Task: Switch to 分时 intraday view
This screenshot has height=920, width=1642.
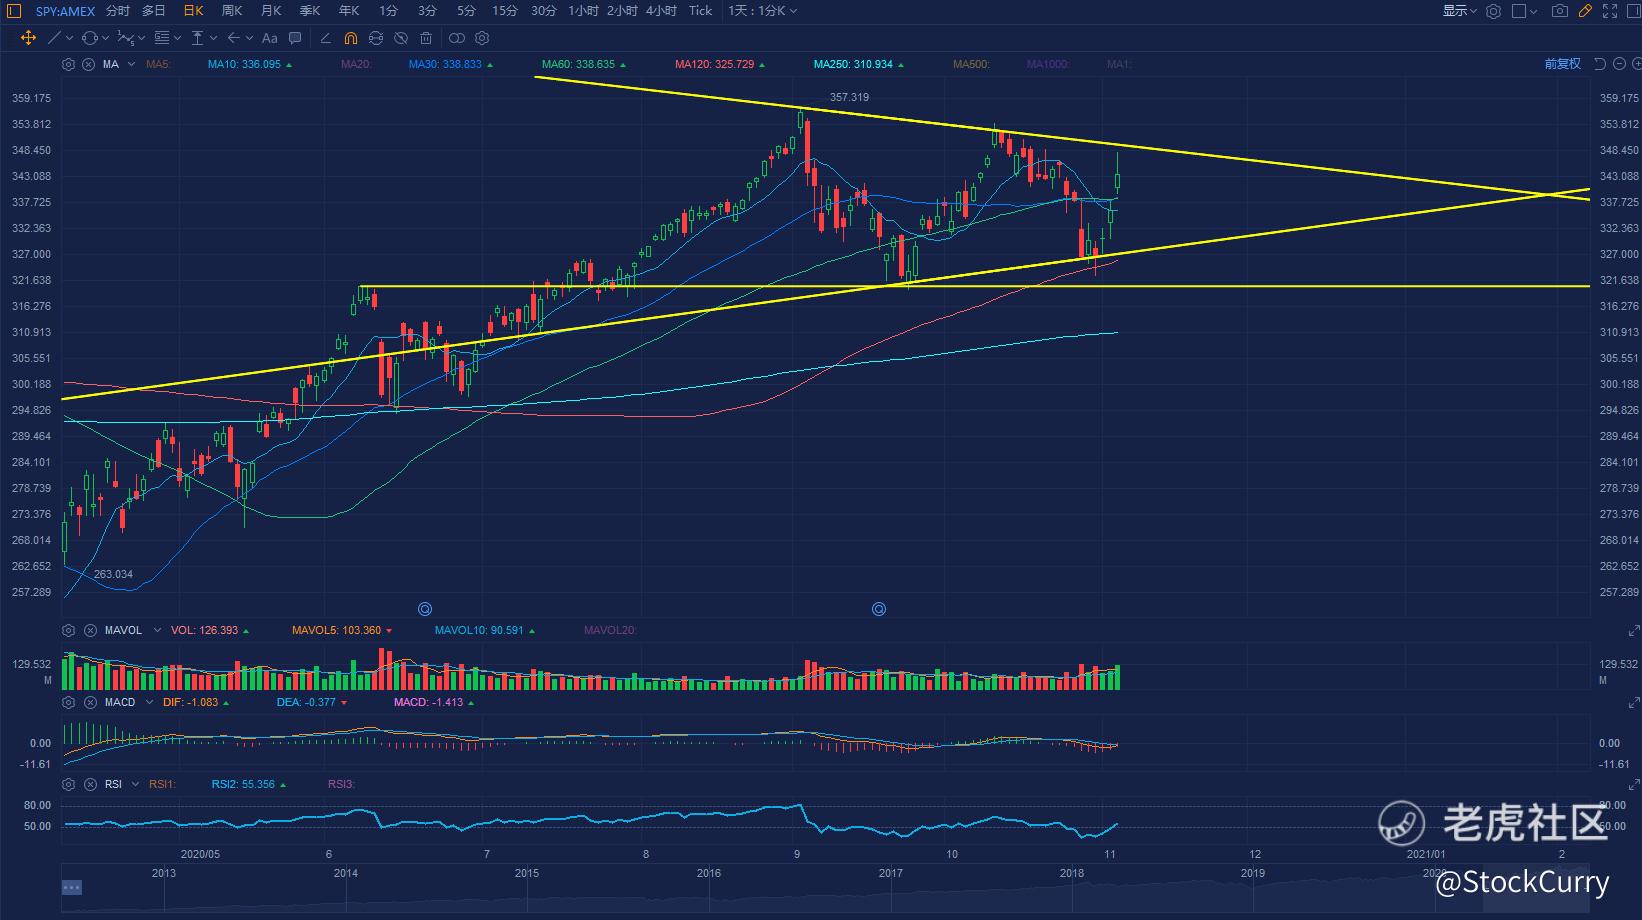Action: [117, 11]
